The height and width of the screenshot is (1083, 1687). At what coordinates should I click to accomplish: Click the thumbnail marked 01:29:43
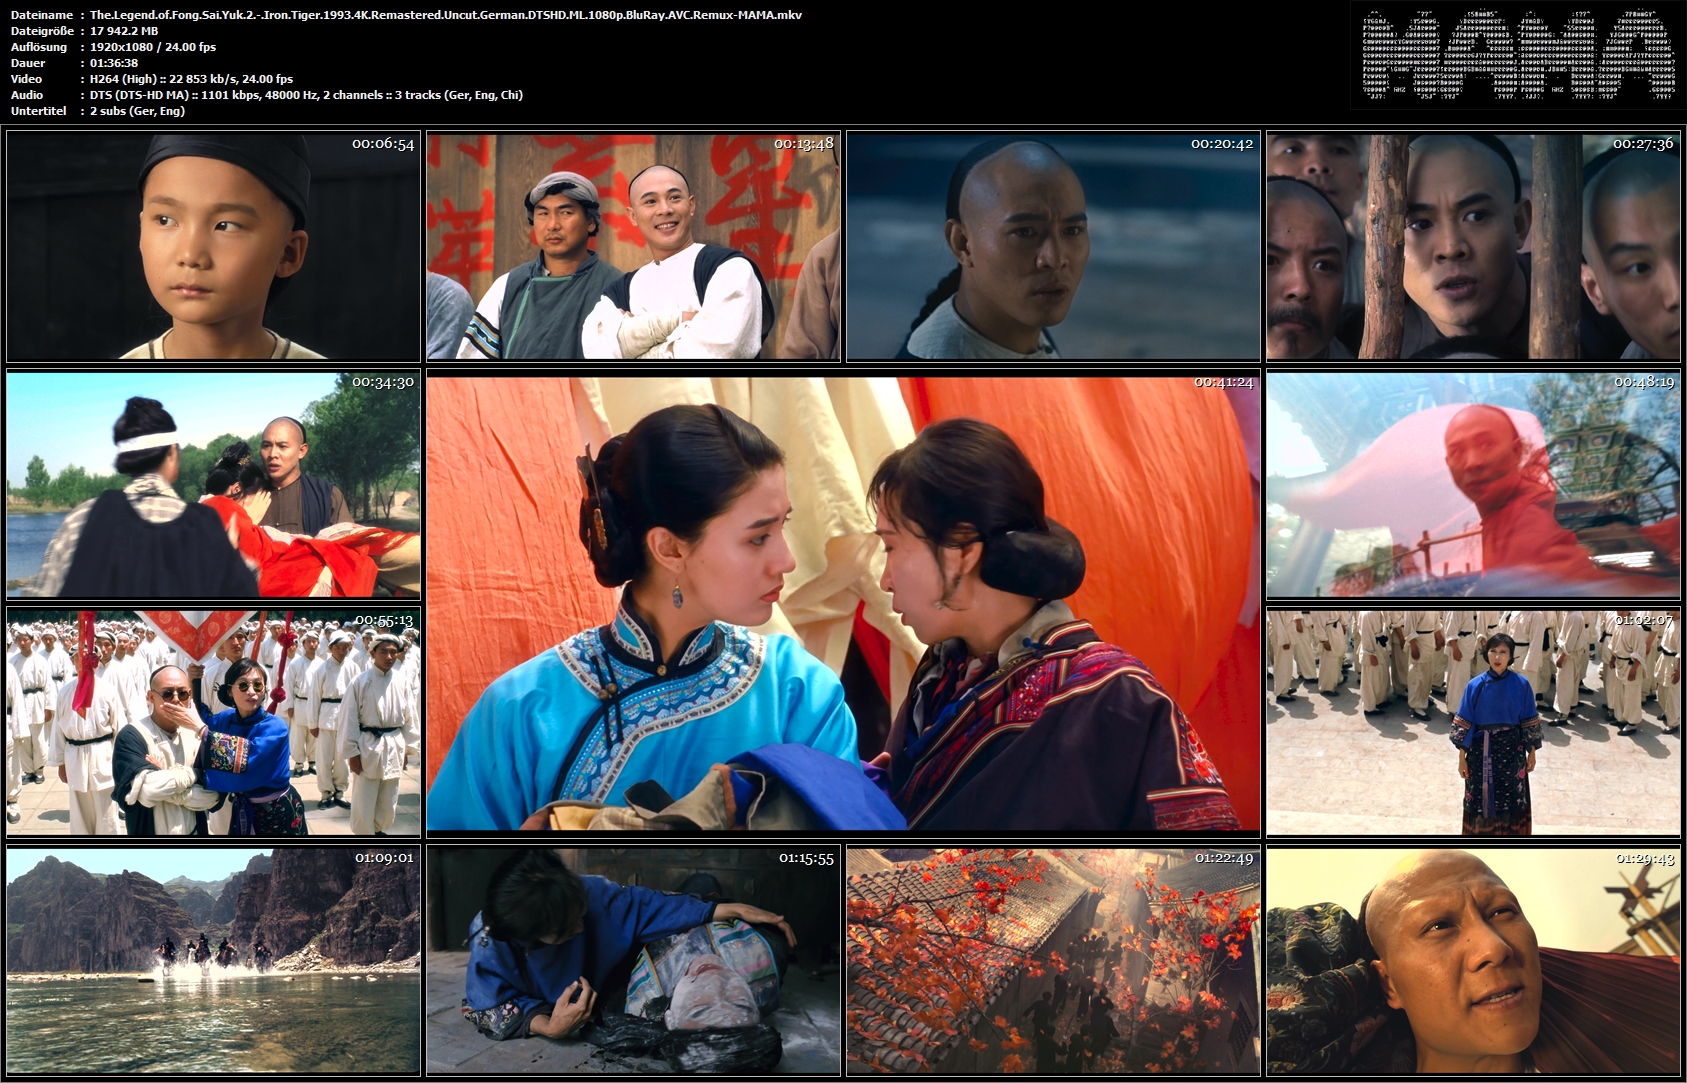1473,961
